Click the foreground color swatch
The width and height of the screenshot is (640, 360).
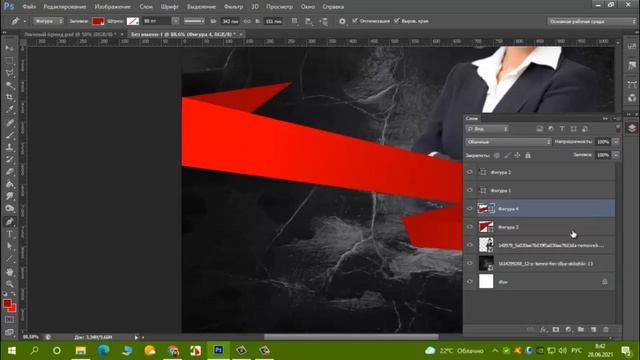pyautogui.click(x=7, y=303)
